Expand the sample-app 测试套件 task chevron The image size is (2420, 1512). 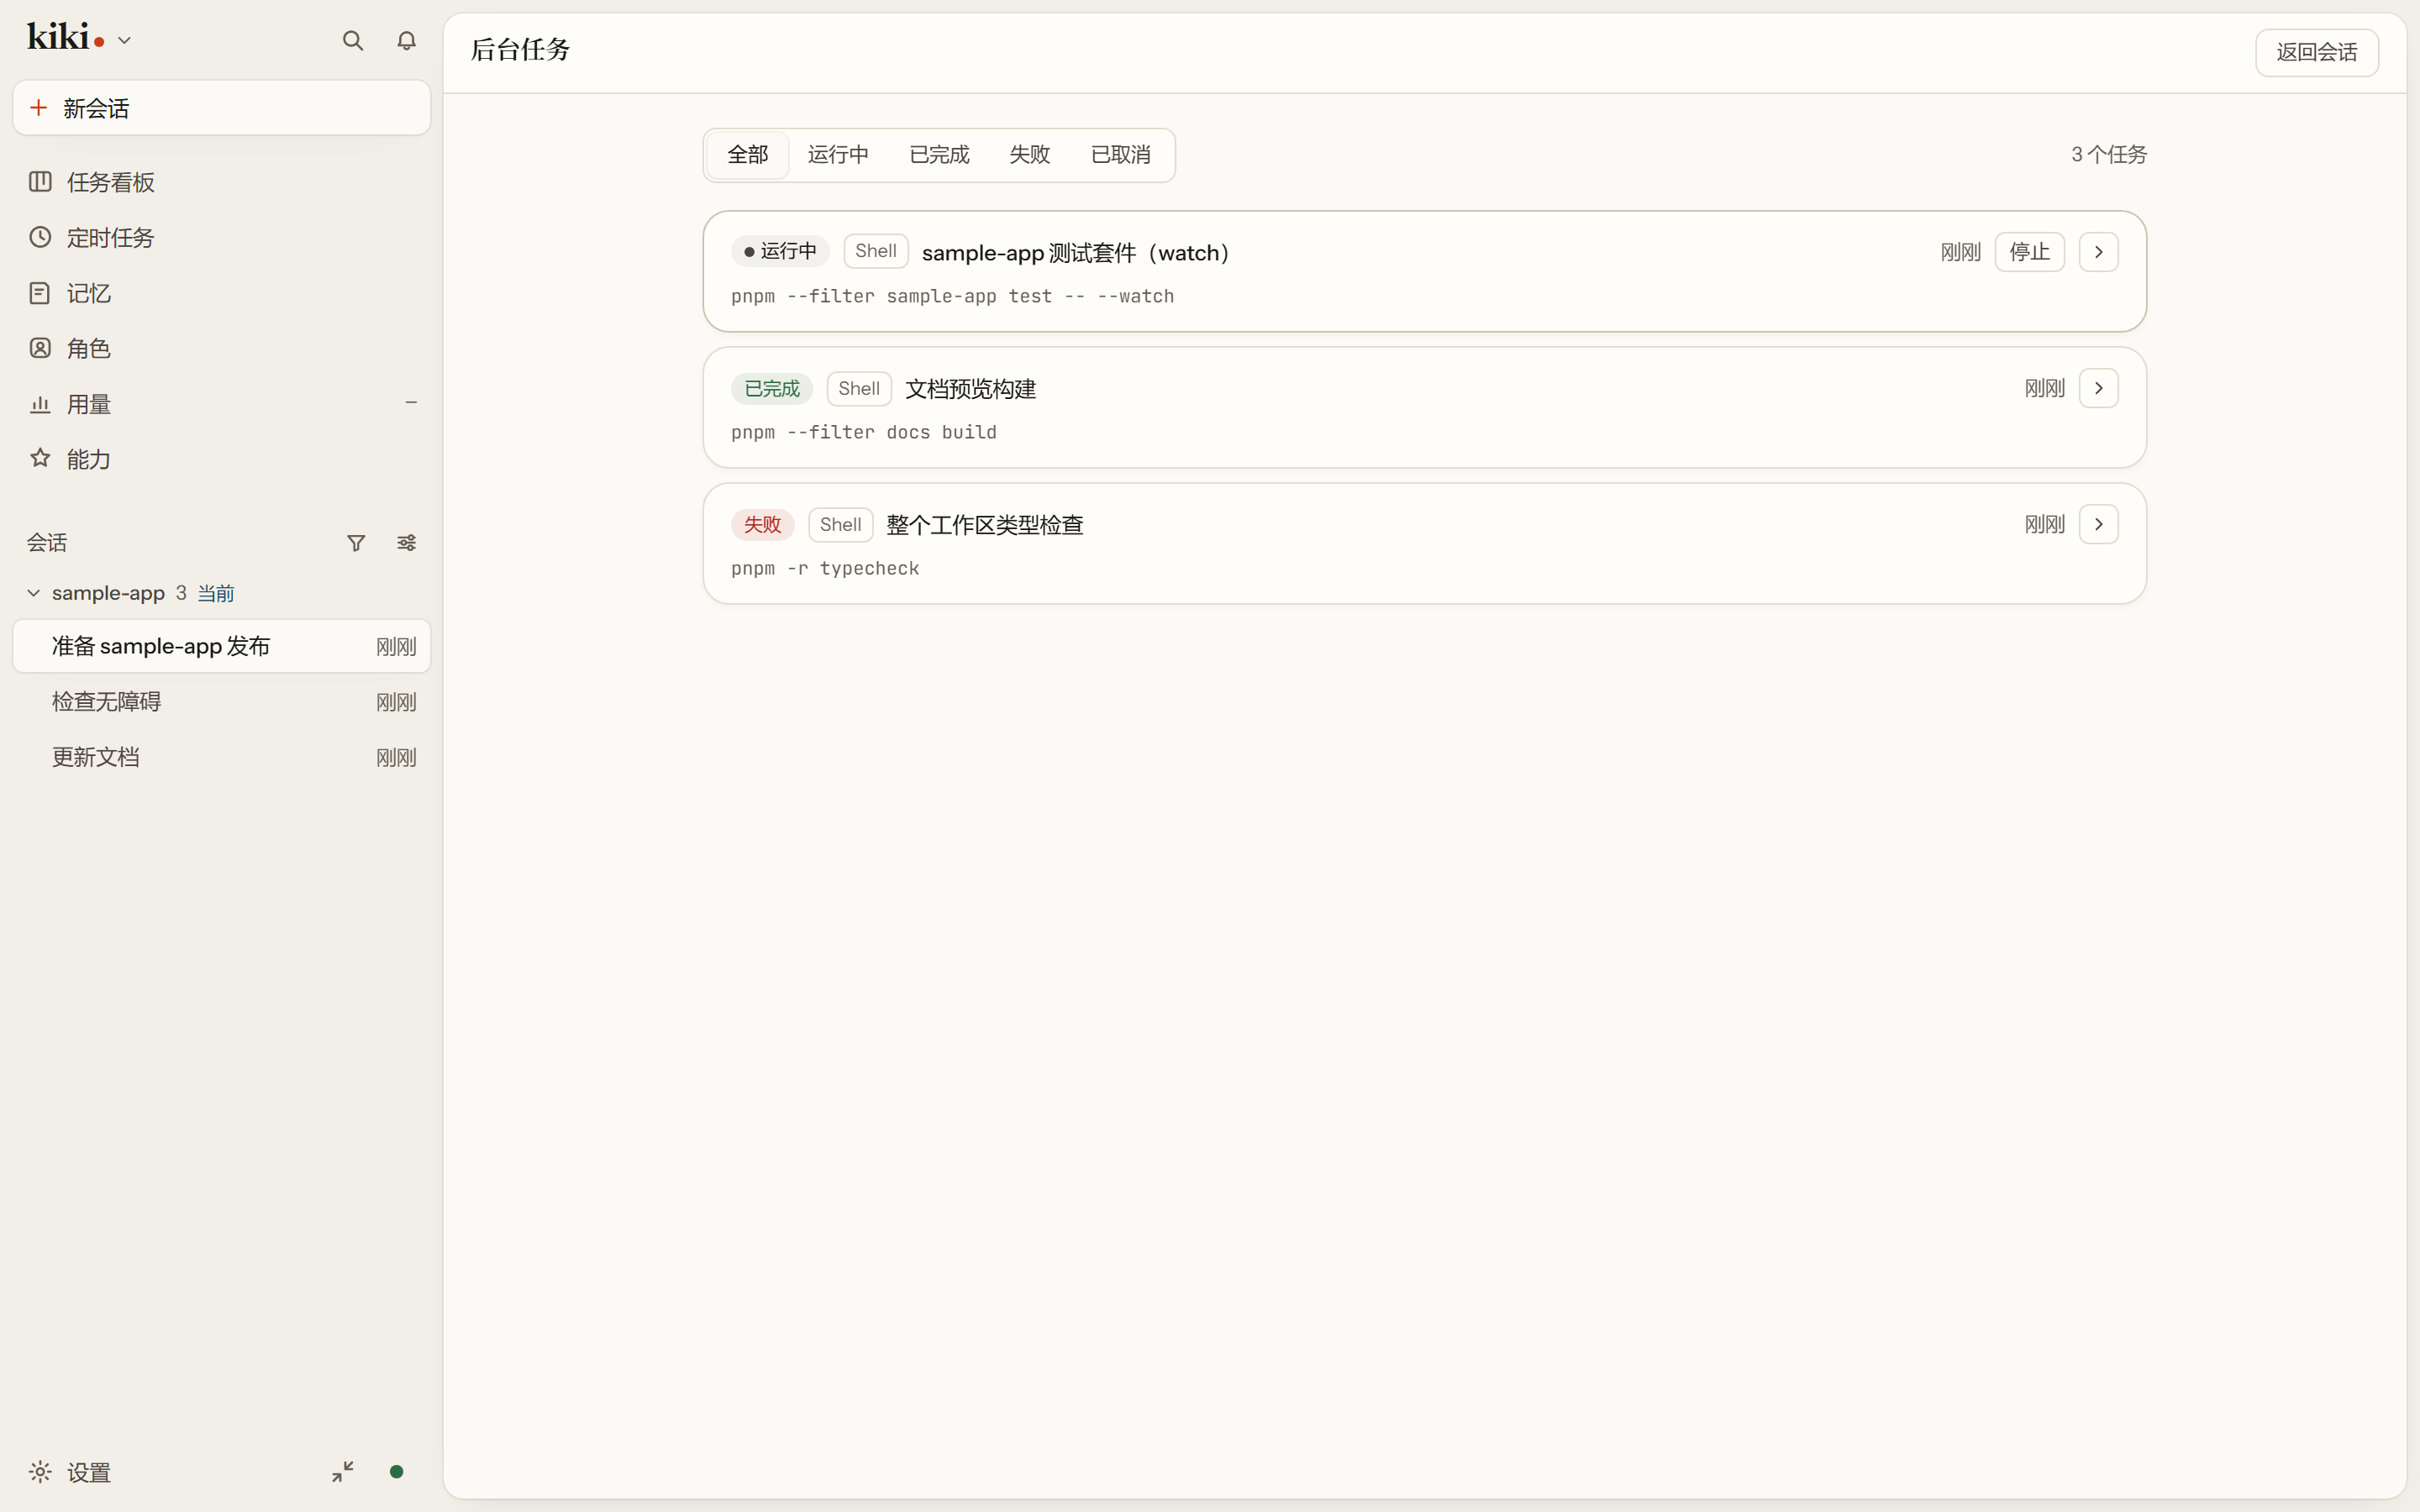pyautogui.click(x=2098, y=252)
